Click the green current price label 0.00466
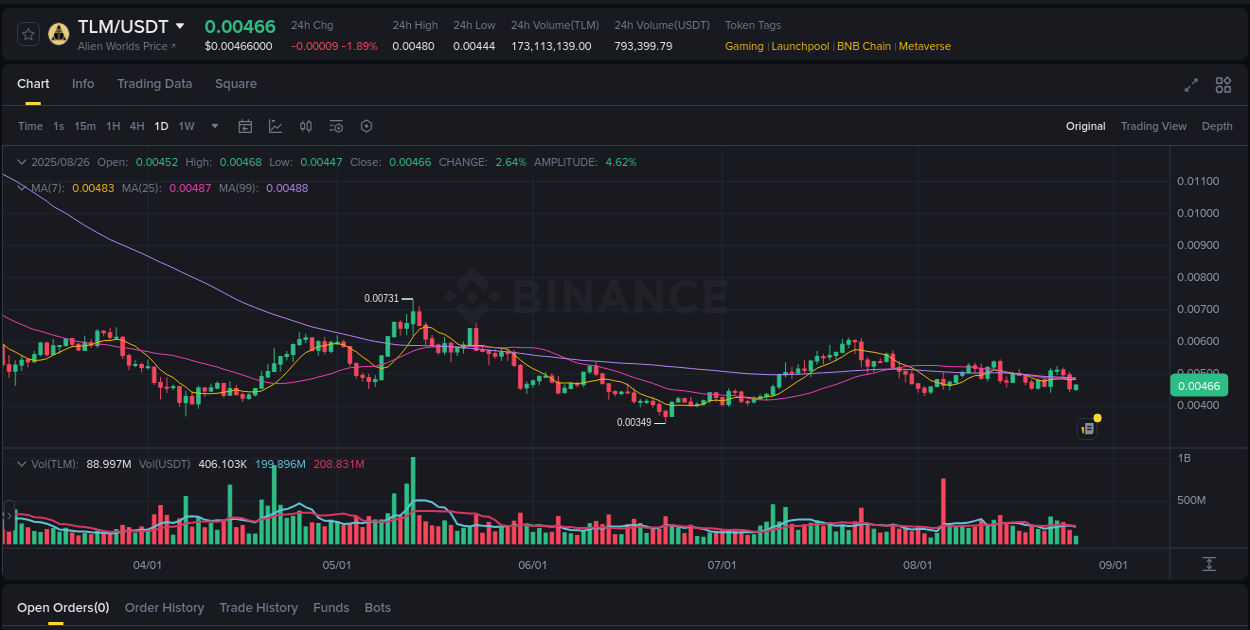The image size is (1250, 630). click(x=1198, y=384)
